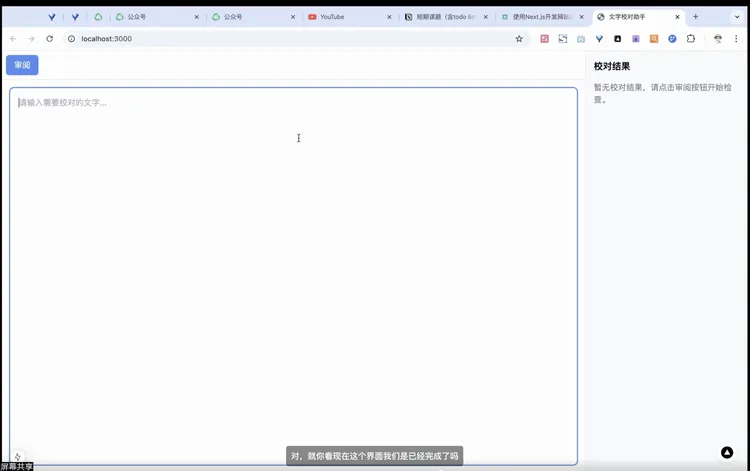Open the pink extension icon in the toolbar
750x471 pixels.
click(544, 39)
